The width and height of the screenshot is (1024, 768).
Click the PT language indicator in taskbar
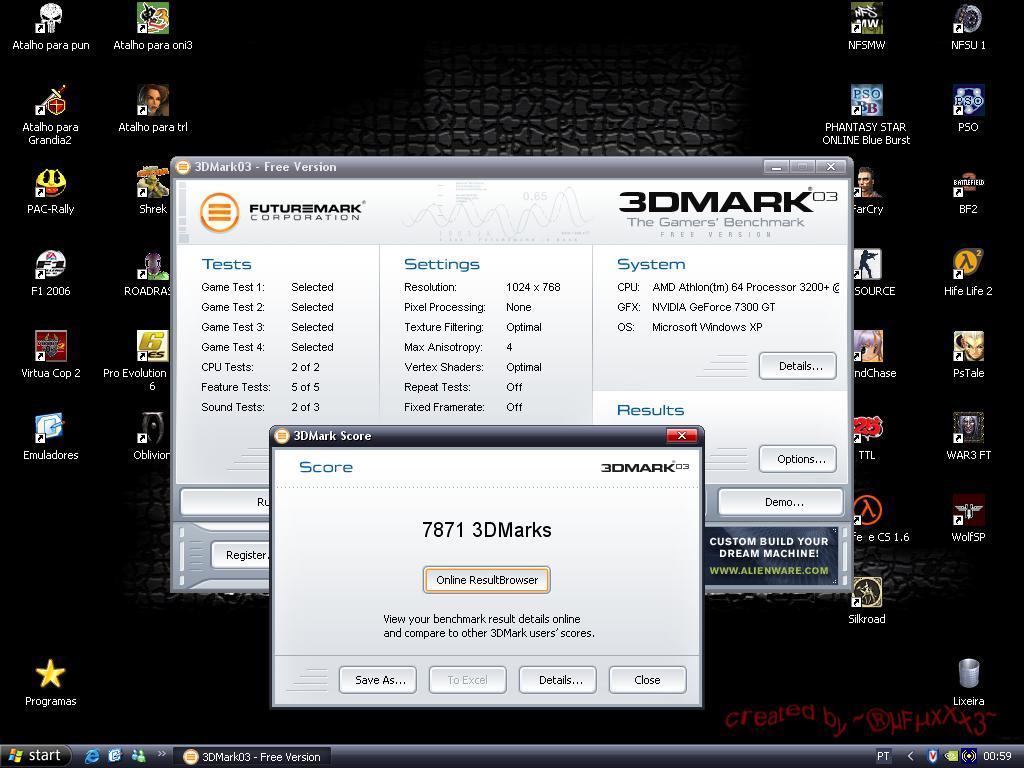tap(883, 756)
